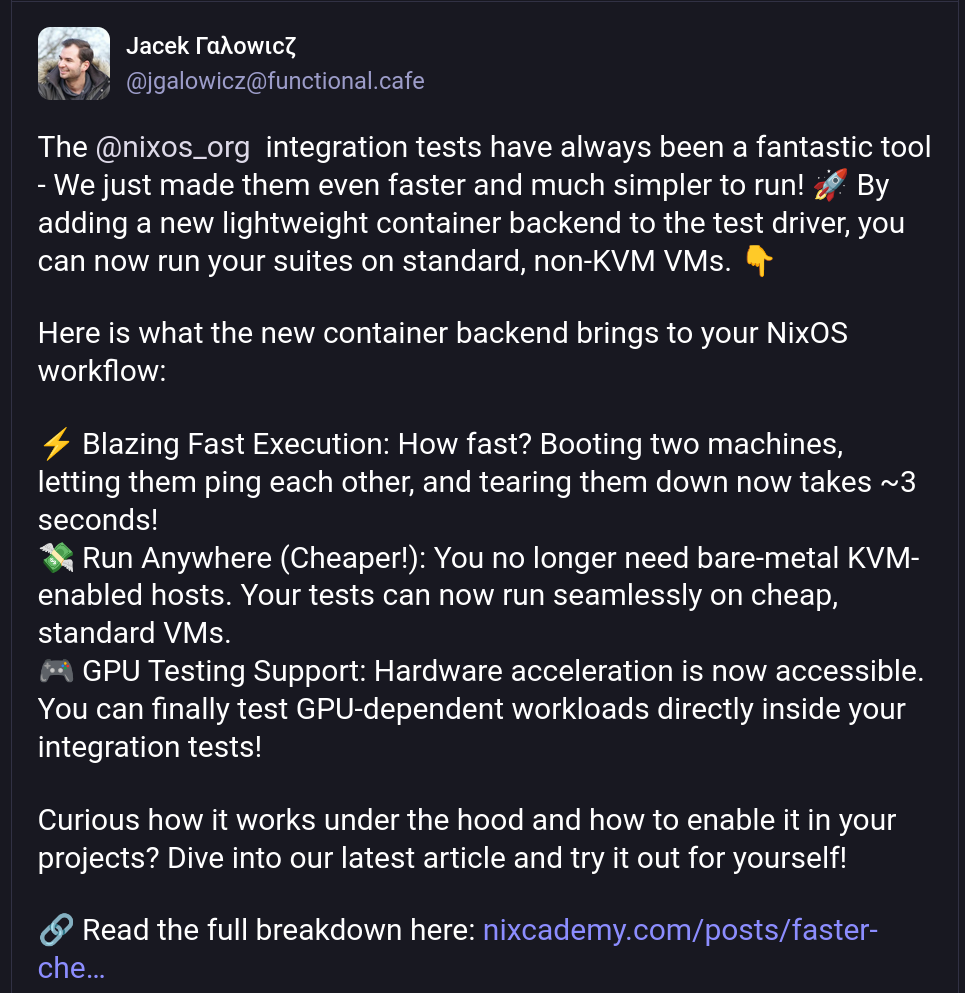The width and height of the screenshot is (965, 993).
Task: Click Jacek's profile avatar photo
Action: [x=73, y=63]
